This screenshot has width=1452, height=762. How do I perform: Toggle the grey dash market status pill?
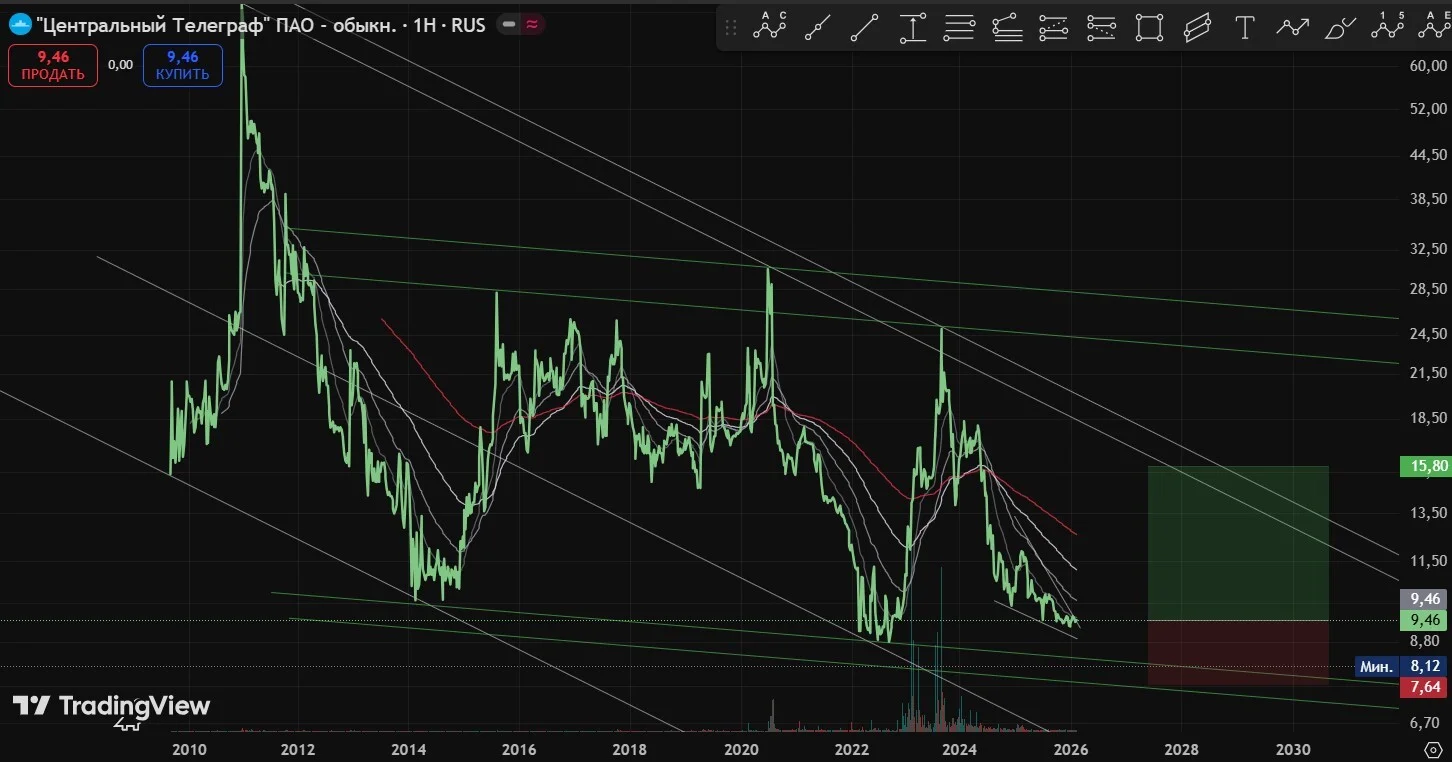(x=509, y=25)
